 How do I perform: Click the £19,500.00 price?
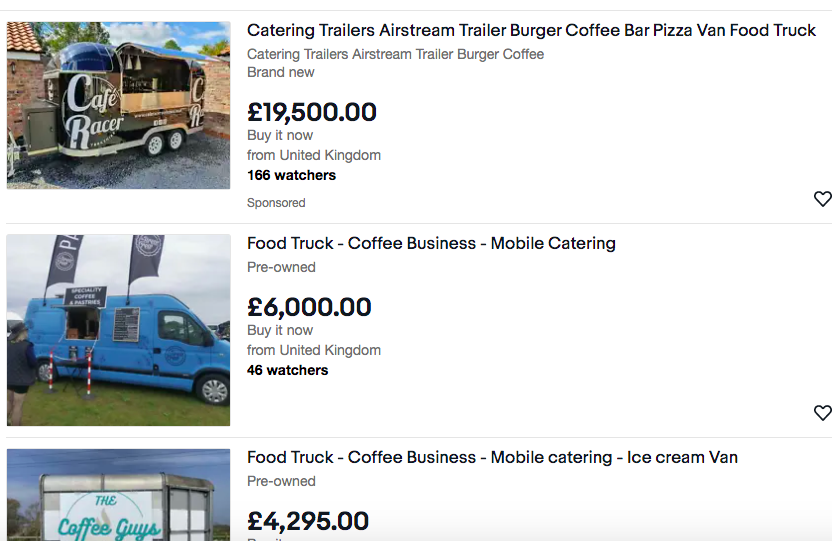[312, 112]
